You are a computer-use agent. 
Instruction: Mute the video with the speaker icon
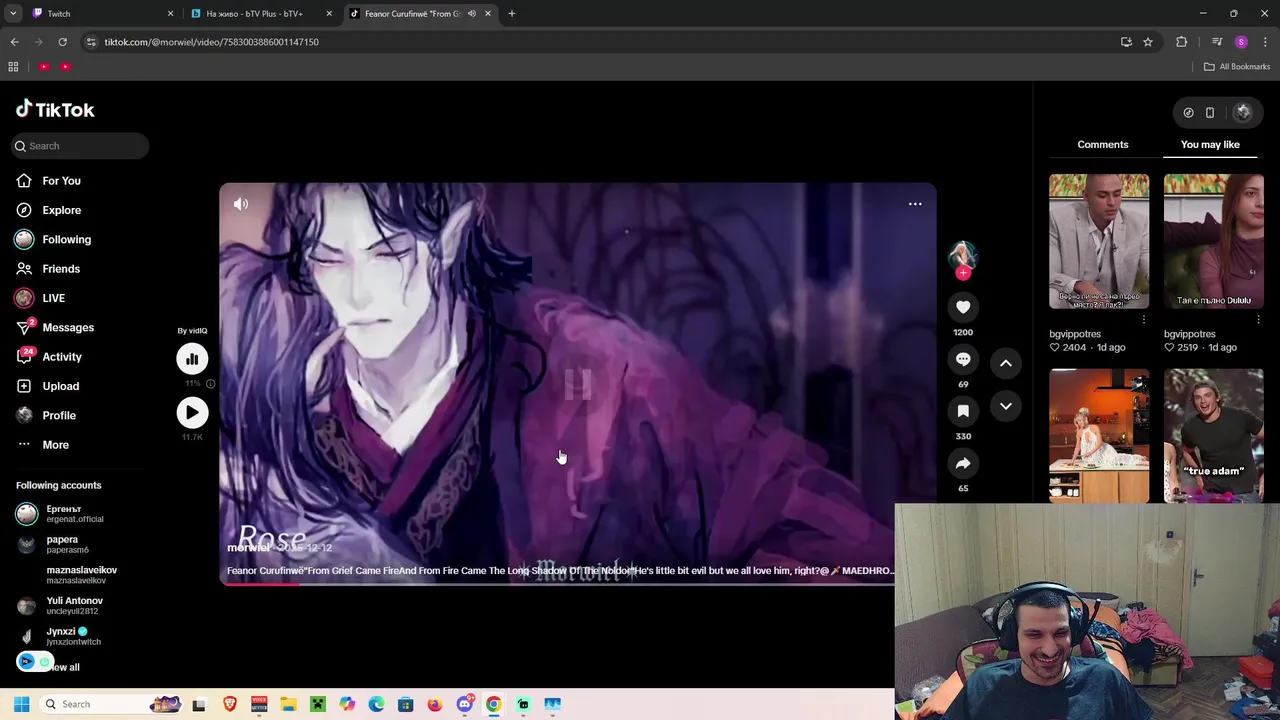[x=241, y=204]
